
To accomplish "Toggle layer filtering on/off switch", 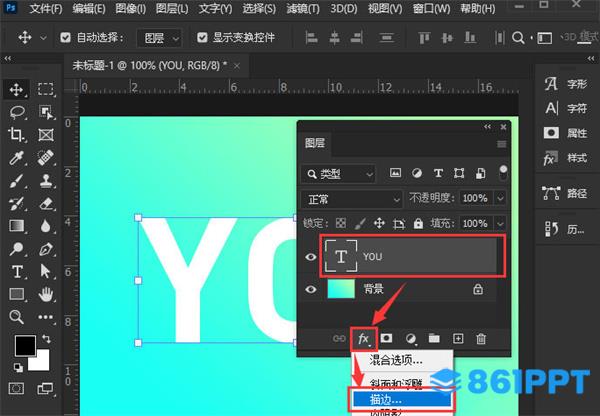I will coord(503,173).
